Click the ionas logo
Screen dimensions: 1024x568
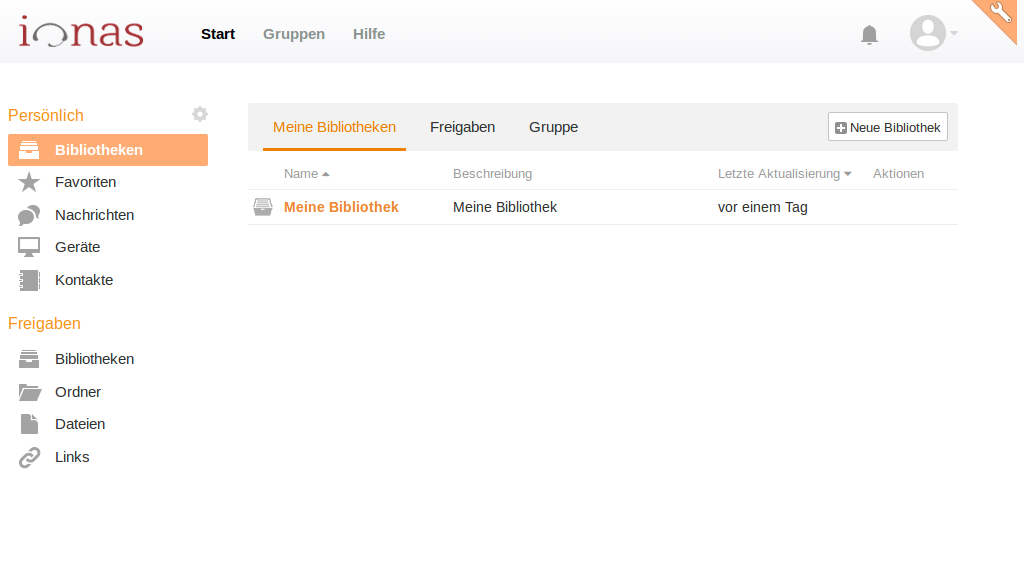point(81,32)
